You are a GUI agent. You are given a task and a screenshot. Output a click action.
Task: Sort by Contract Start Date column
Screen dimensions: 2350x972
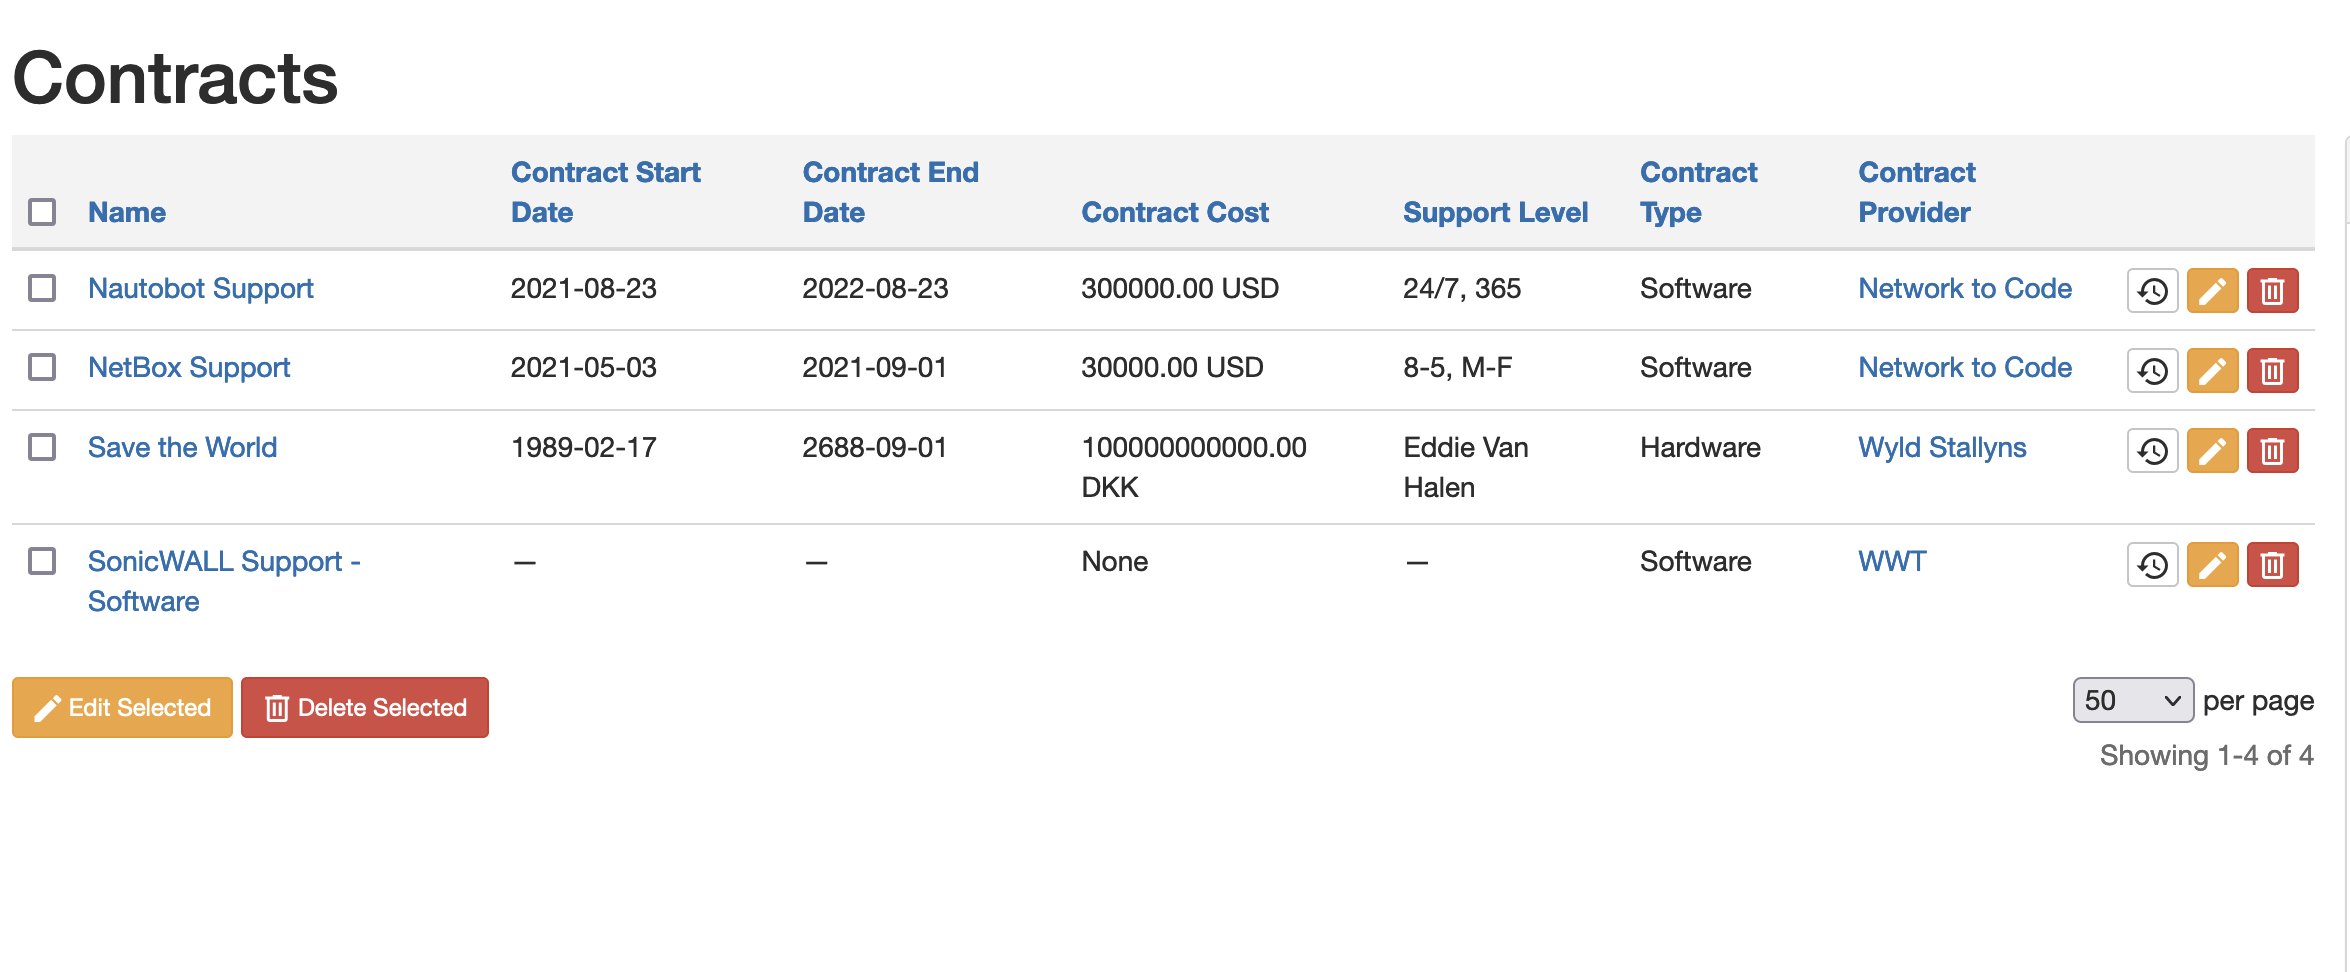pyautogui.click(x=605, y=192)
